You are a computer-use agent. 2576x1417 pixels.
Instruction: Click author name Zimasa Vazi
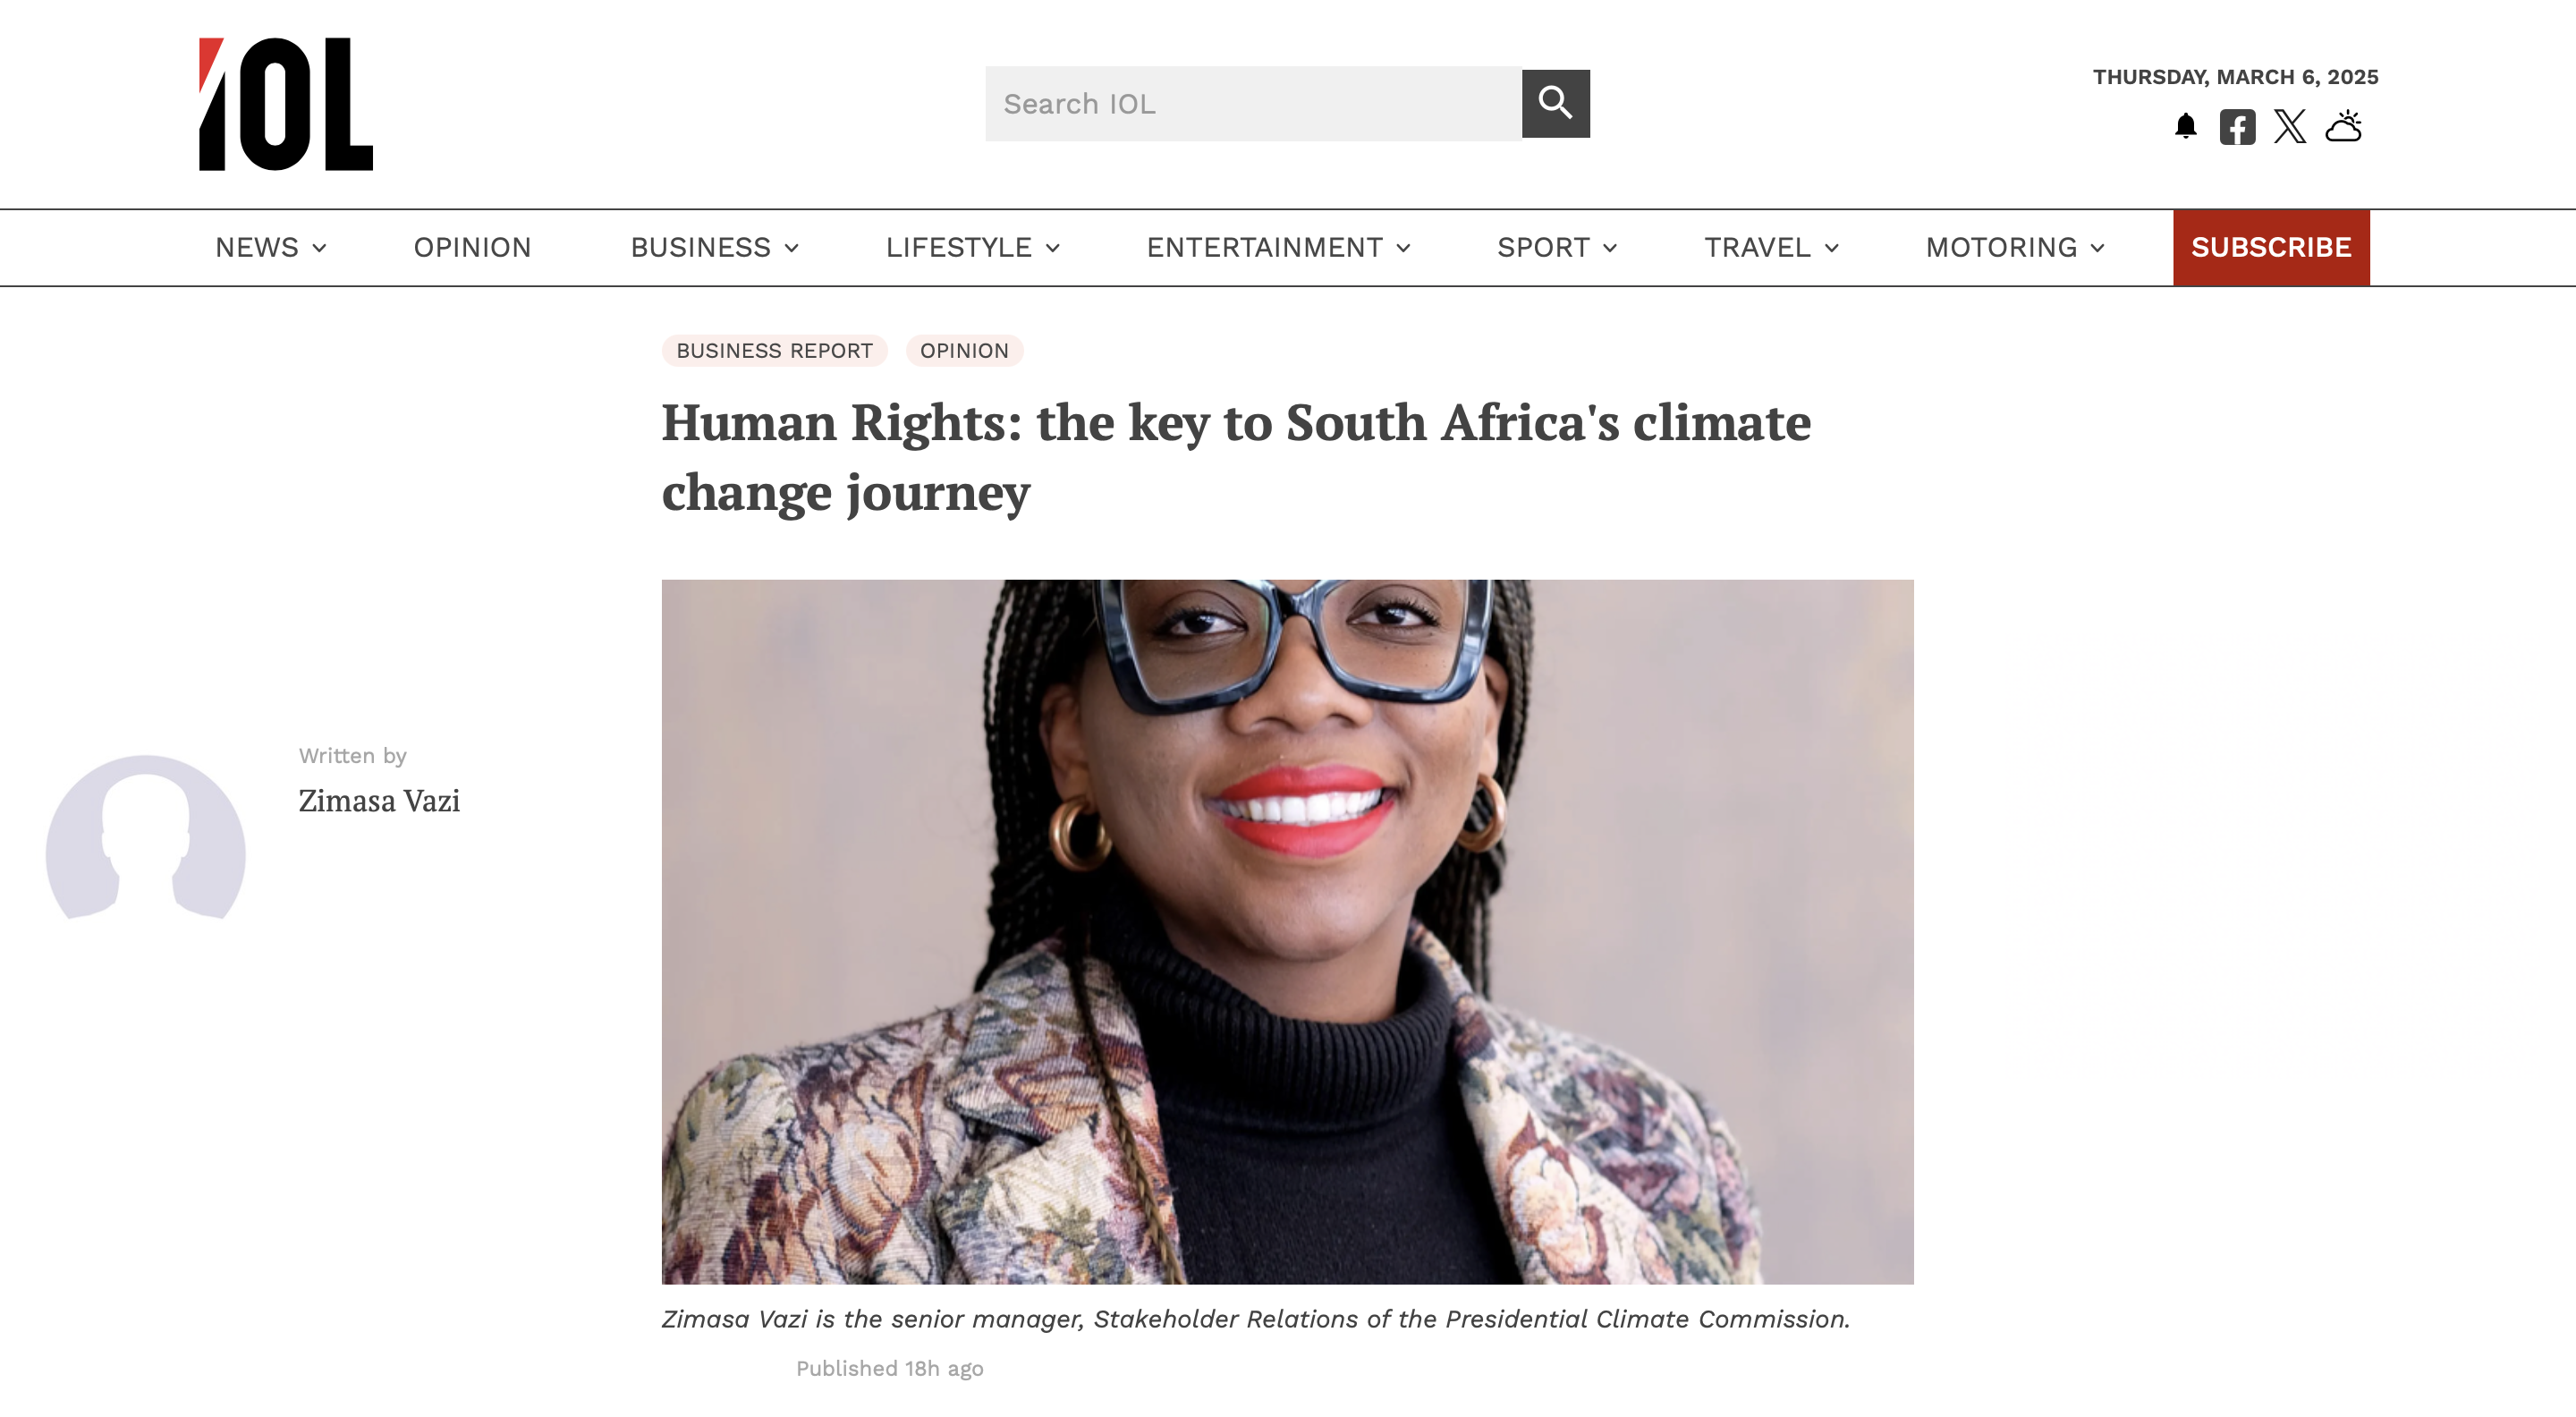point(379,801)
